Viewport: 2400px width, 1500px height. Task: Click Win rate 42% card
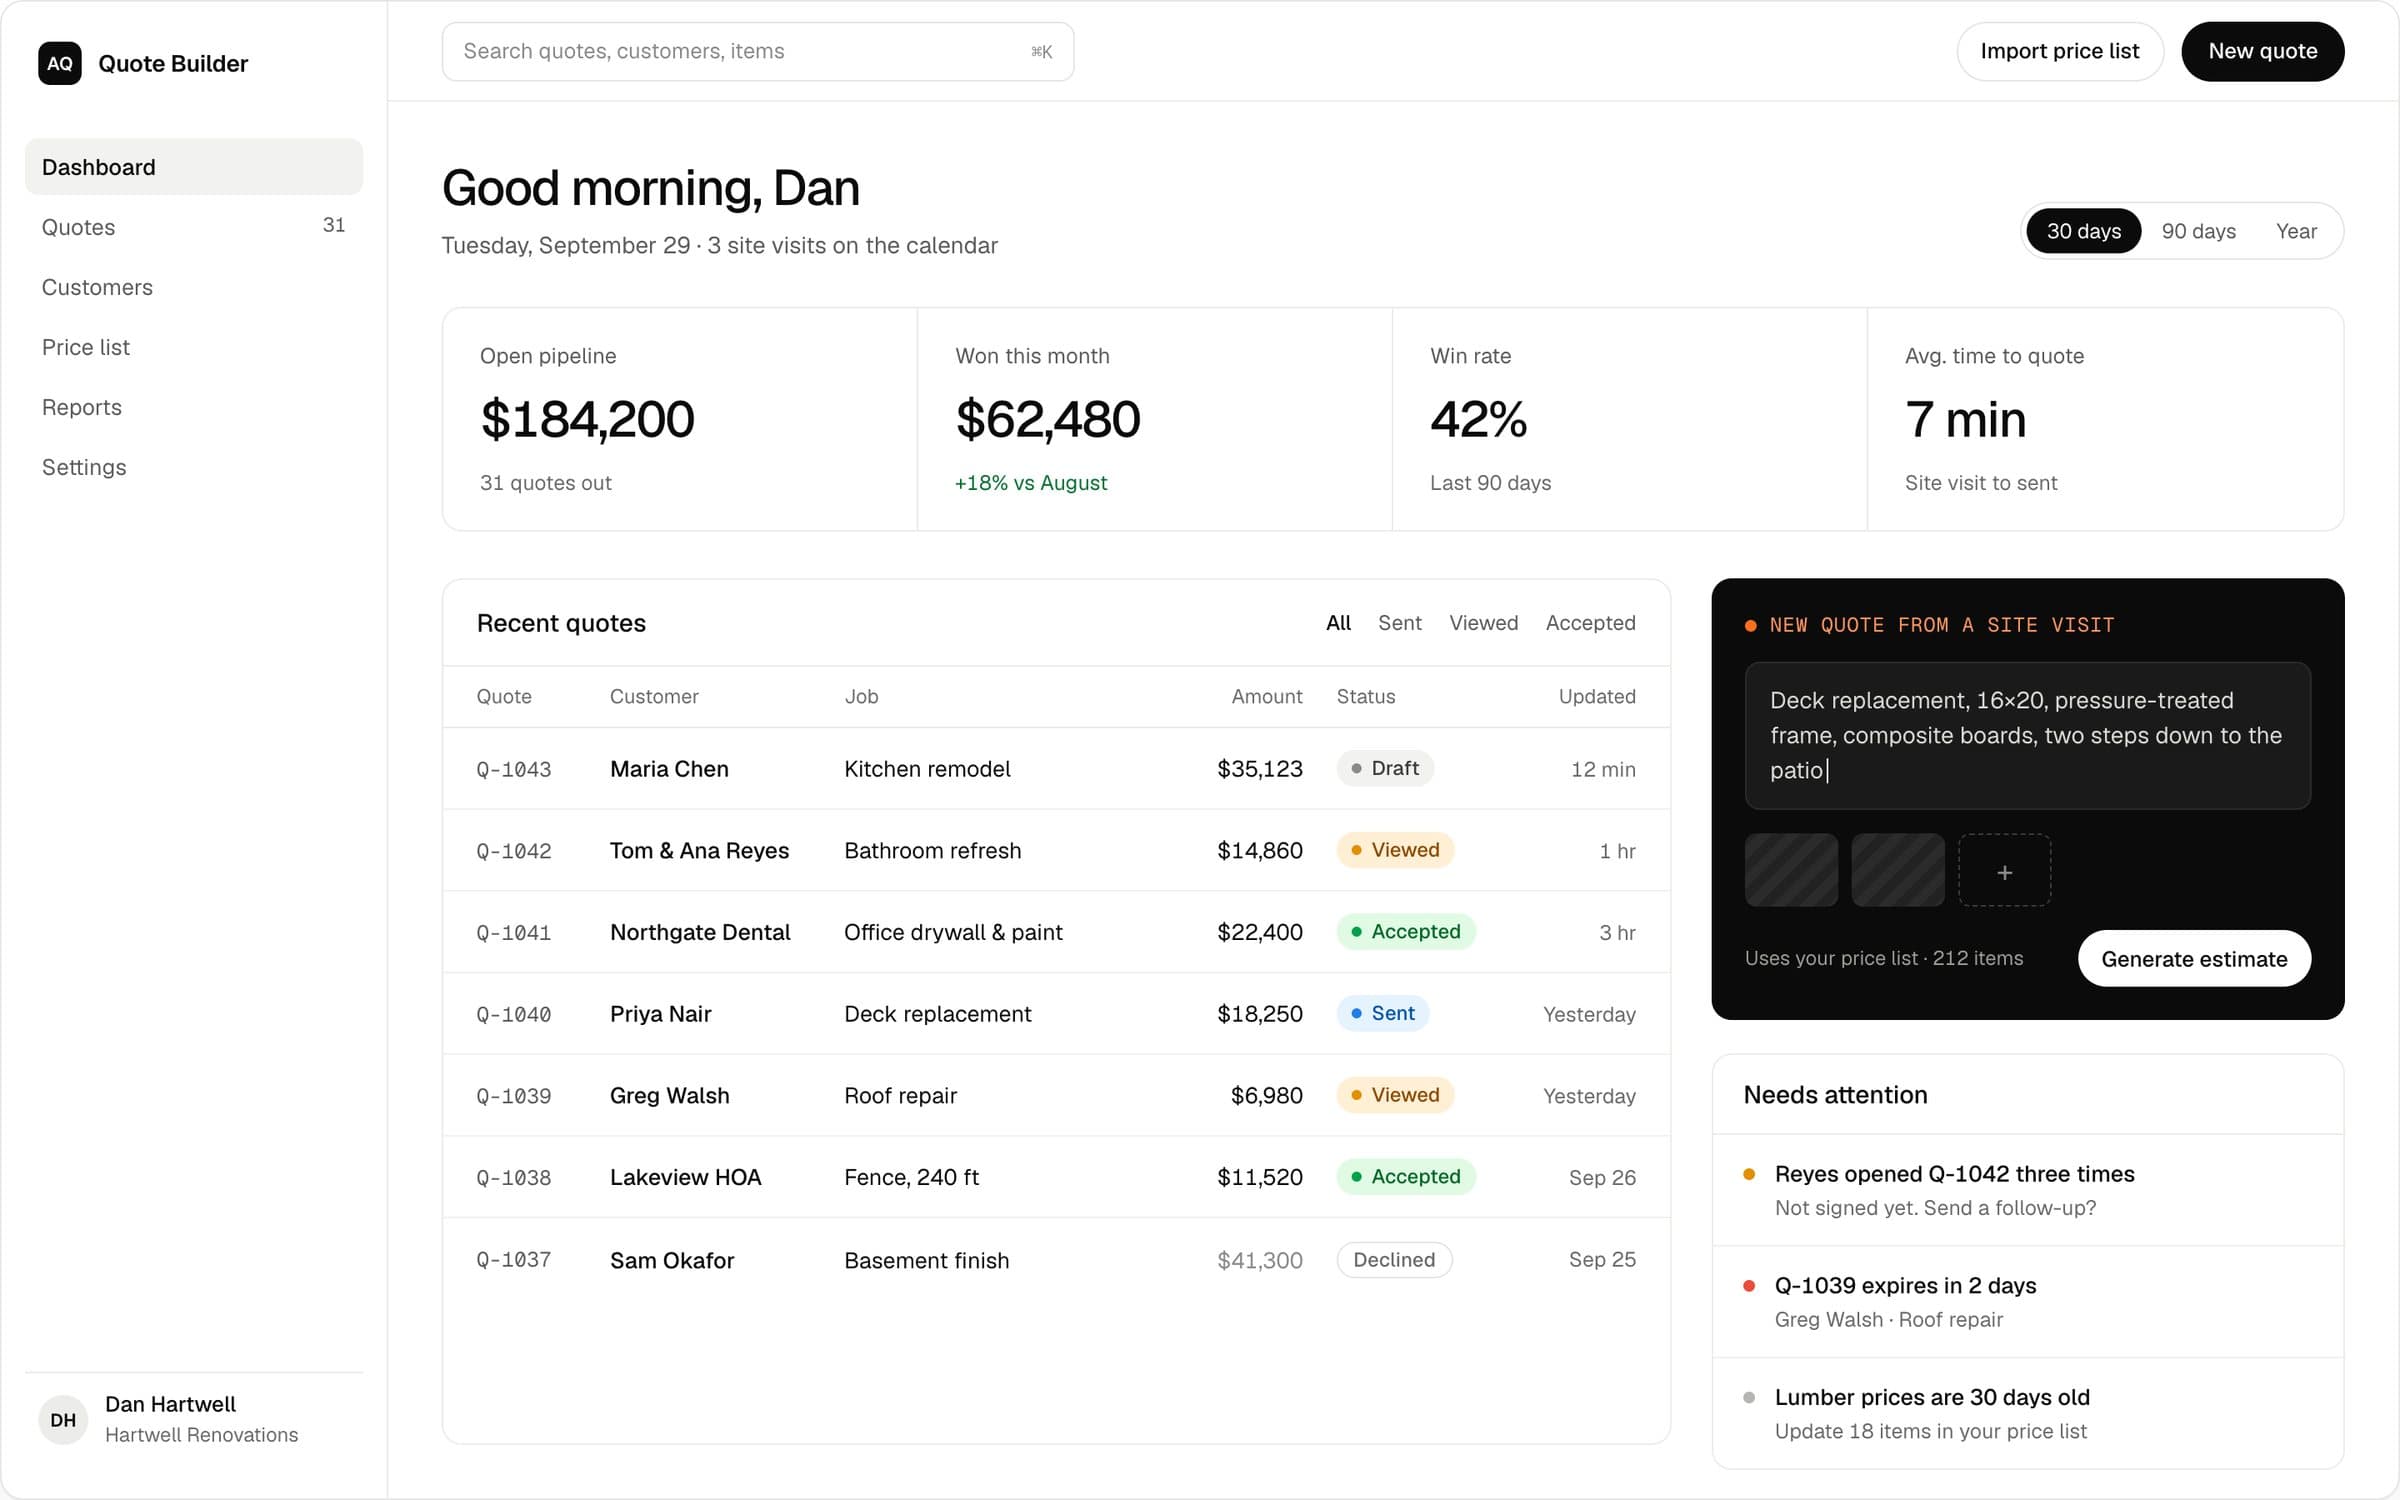(1630, 419)
